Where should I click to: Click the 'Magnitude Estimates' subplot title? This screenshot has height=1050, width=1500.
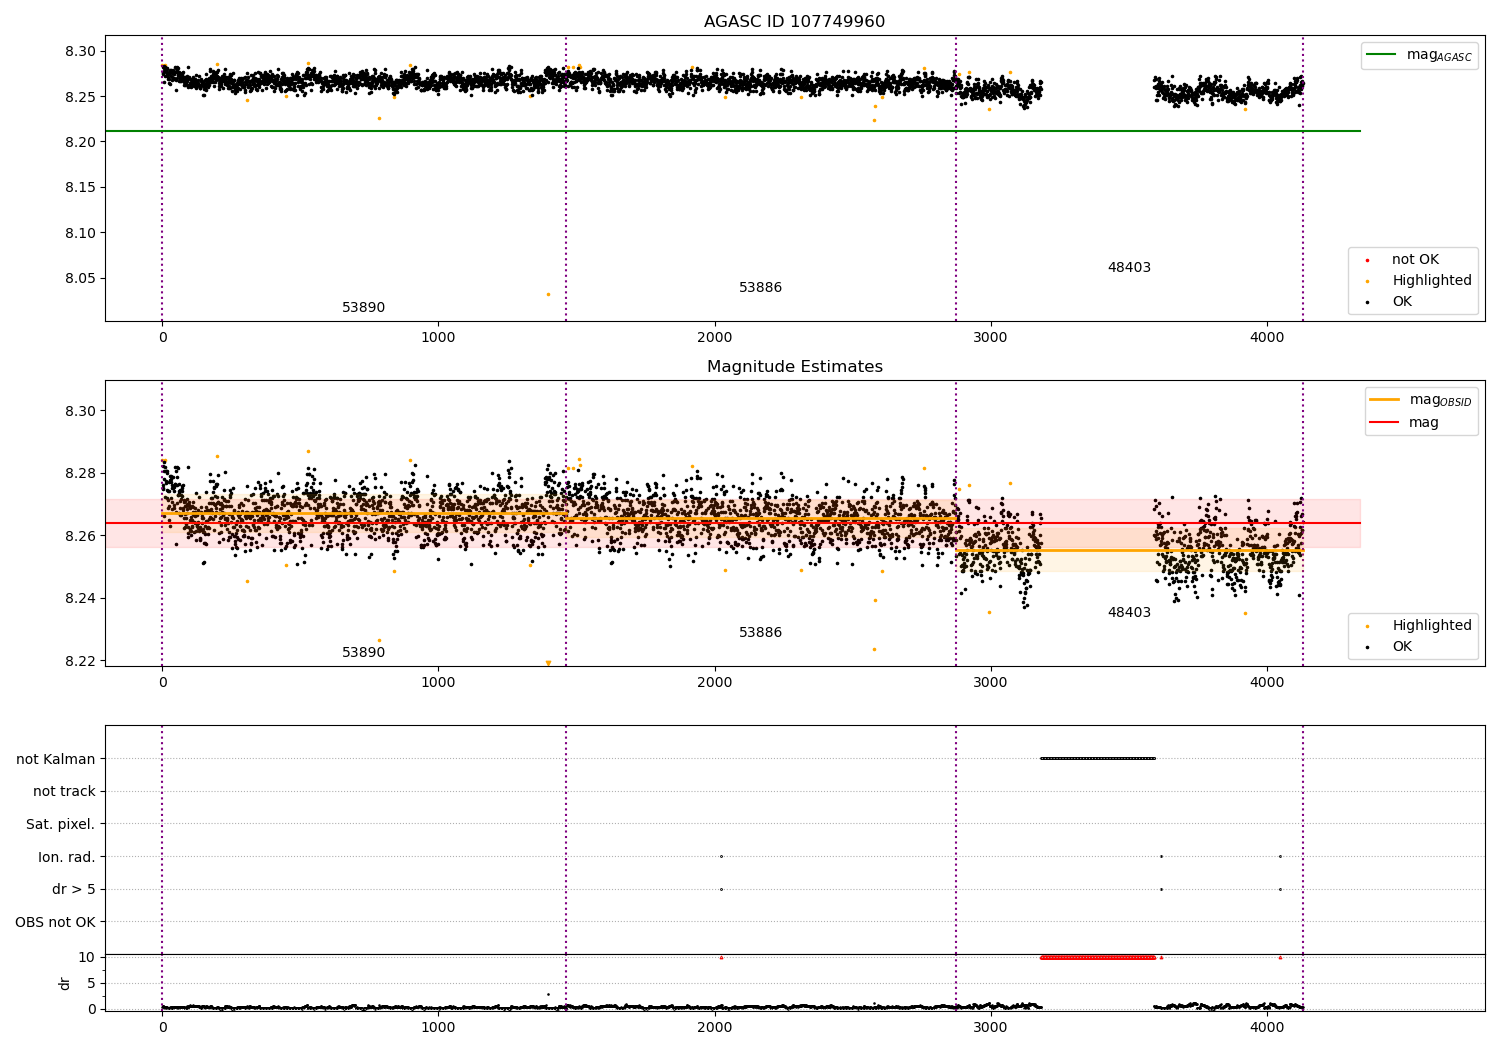coord(794,367)
